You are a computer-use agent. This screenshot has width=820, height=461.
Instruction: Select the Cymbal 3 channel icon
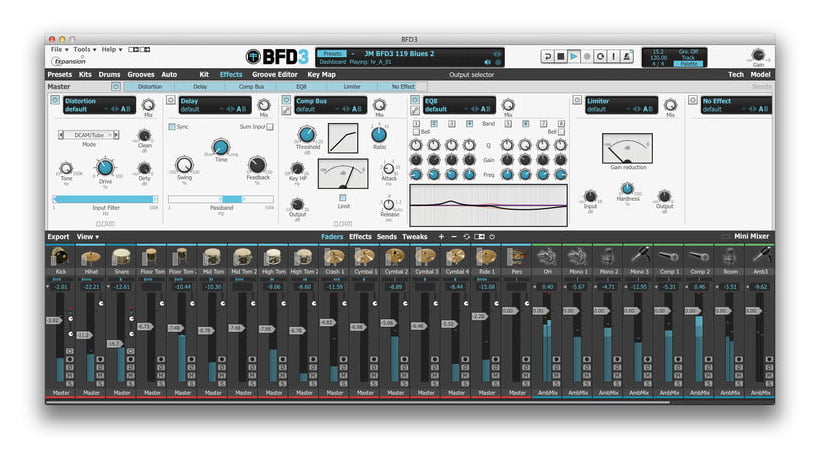click(x=426, y=257)
